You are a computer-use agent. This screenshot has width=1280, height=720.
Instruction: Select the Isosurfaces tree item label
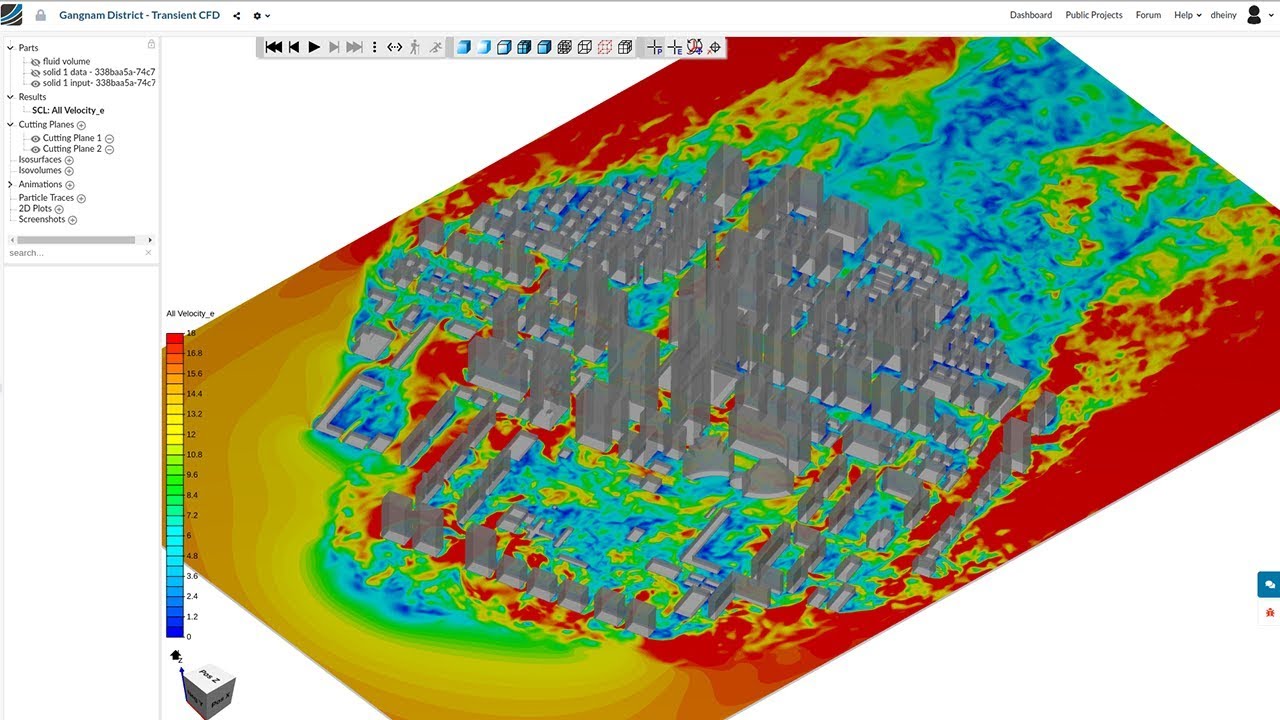(x=40, y=160)
